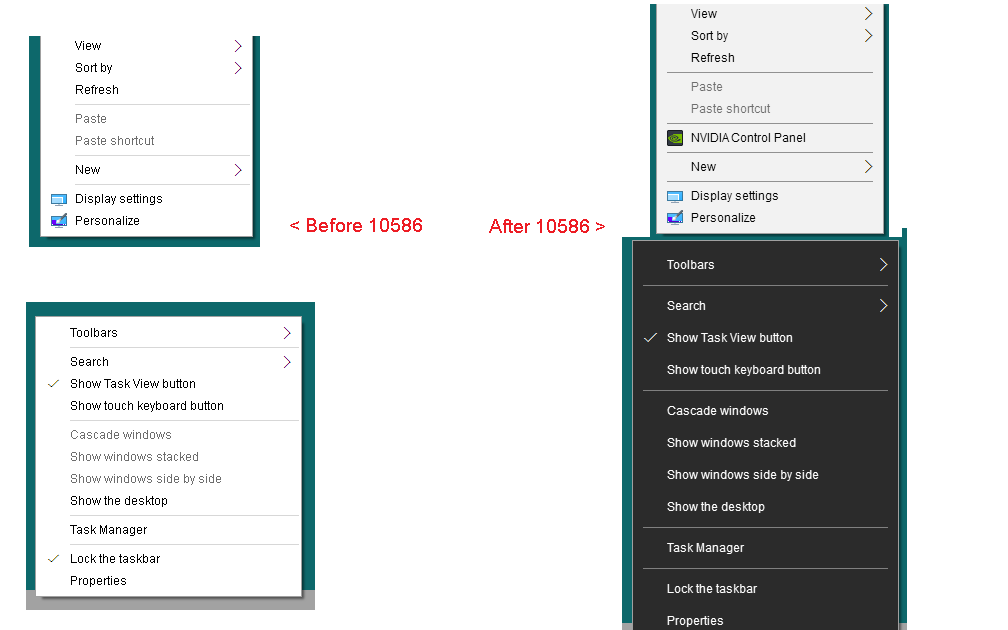Select Task Manager in light taskbar menu
1008x630 pixels.
pyautogui.click(x=108, y=530)
